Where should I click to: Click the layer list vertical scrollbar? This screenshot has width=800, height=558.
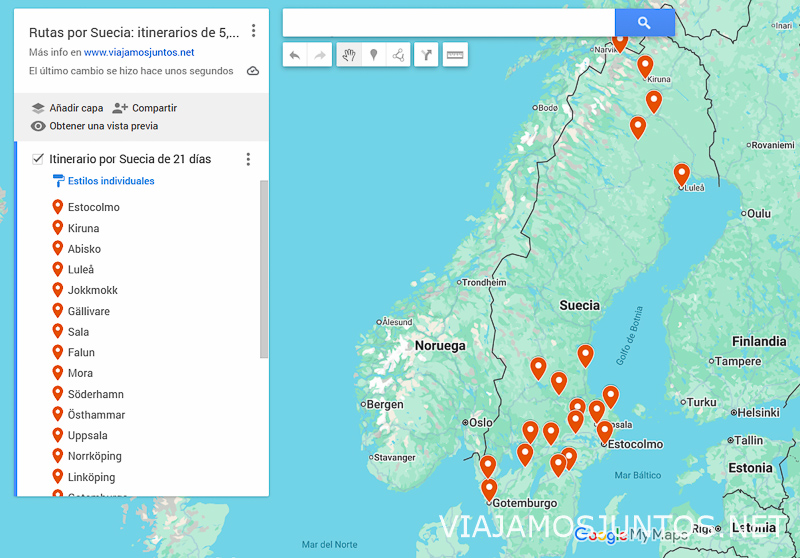(x=264, y=269)
